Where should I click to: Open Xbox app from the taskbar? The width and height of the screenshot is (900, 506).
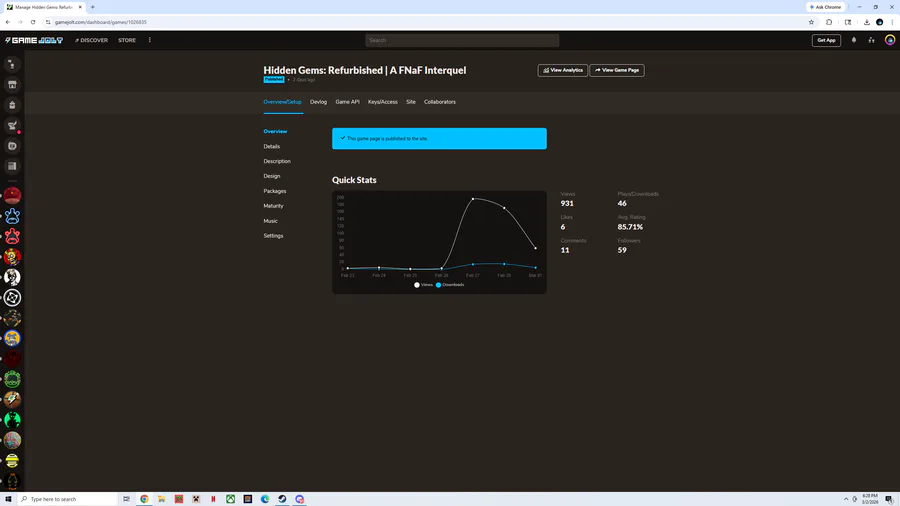coord(230,499)
